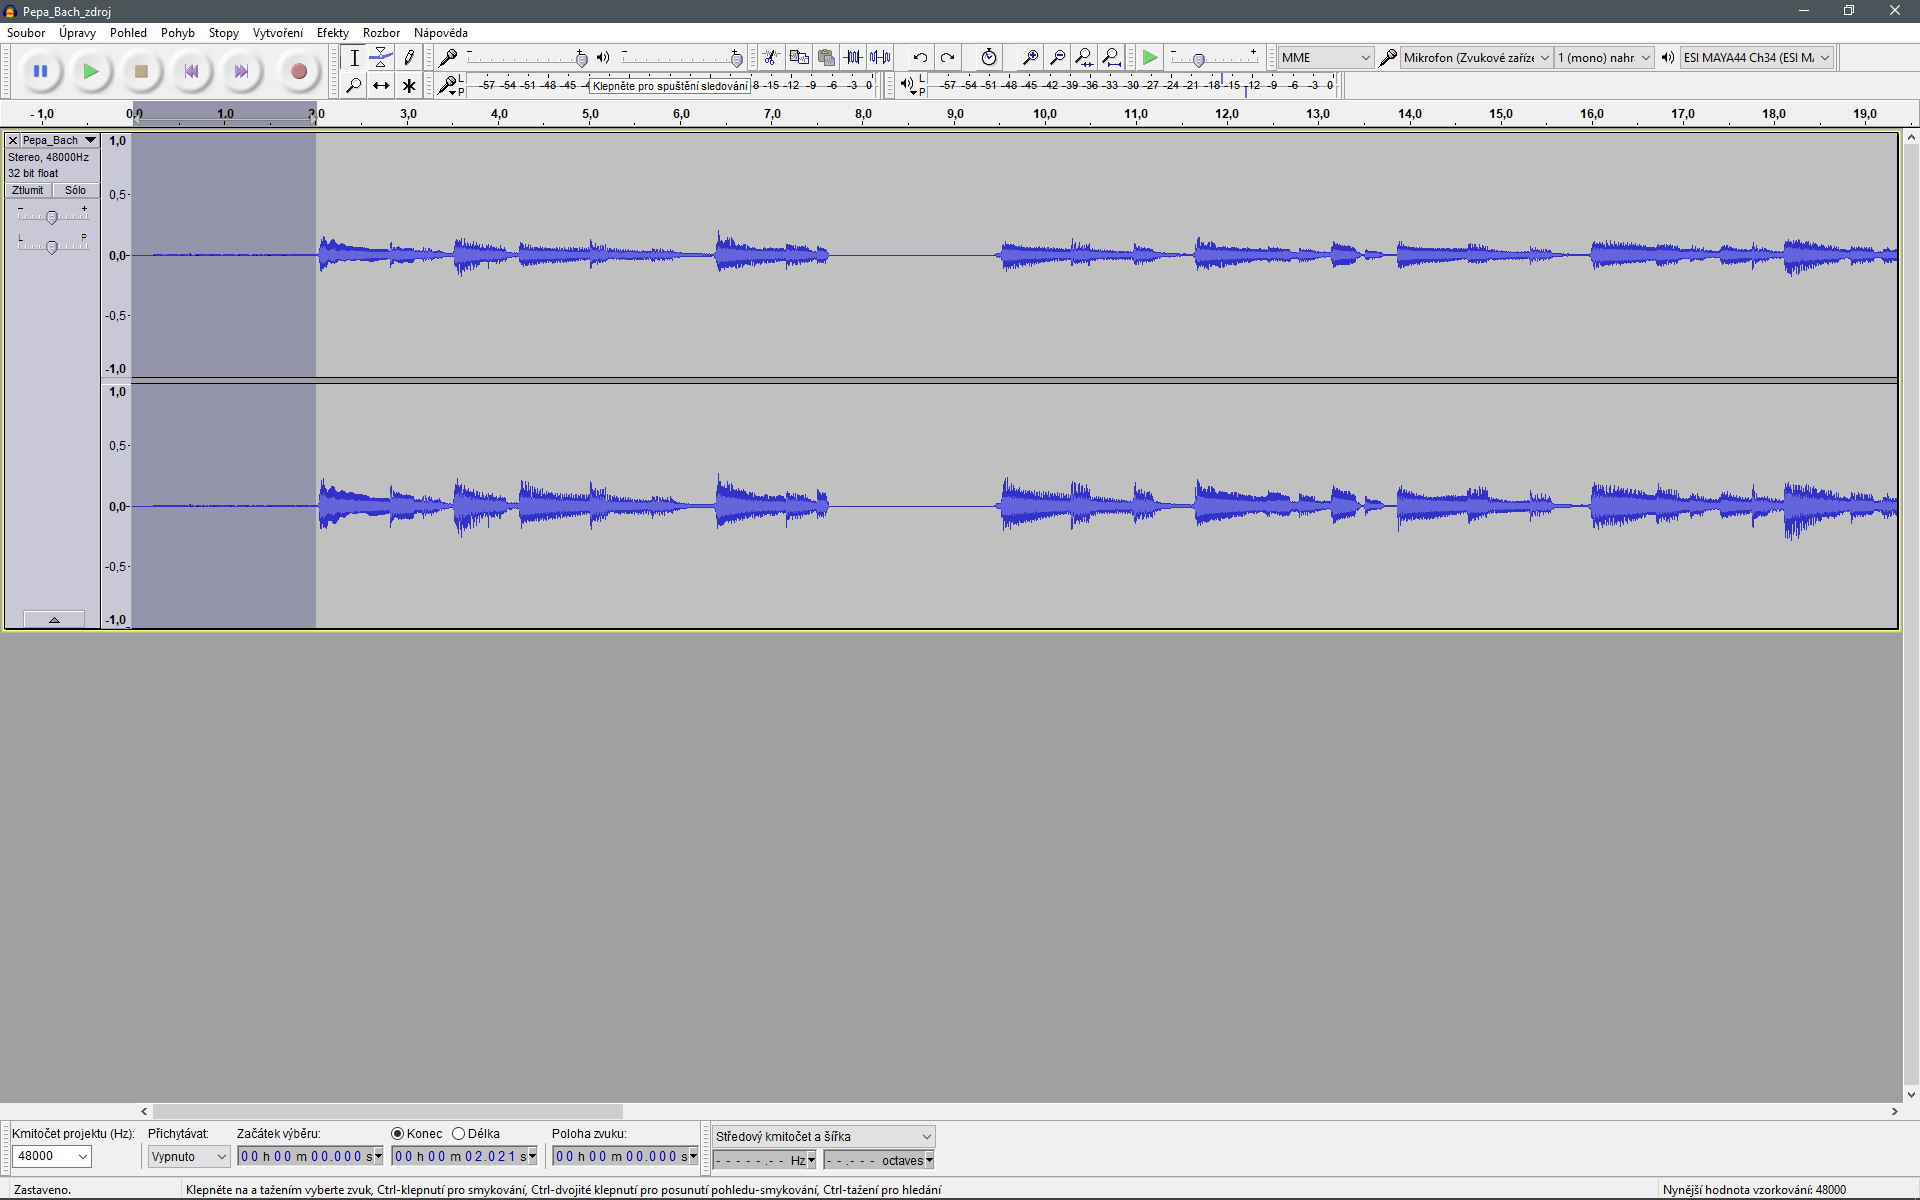Click the selection end time field 02.021
The width and height of the screenshot is (1920, 1200).
click(x=465, y=1157)
